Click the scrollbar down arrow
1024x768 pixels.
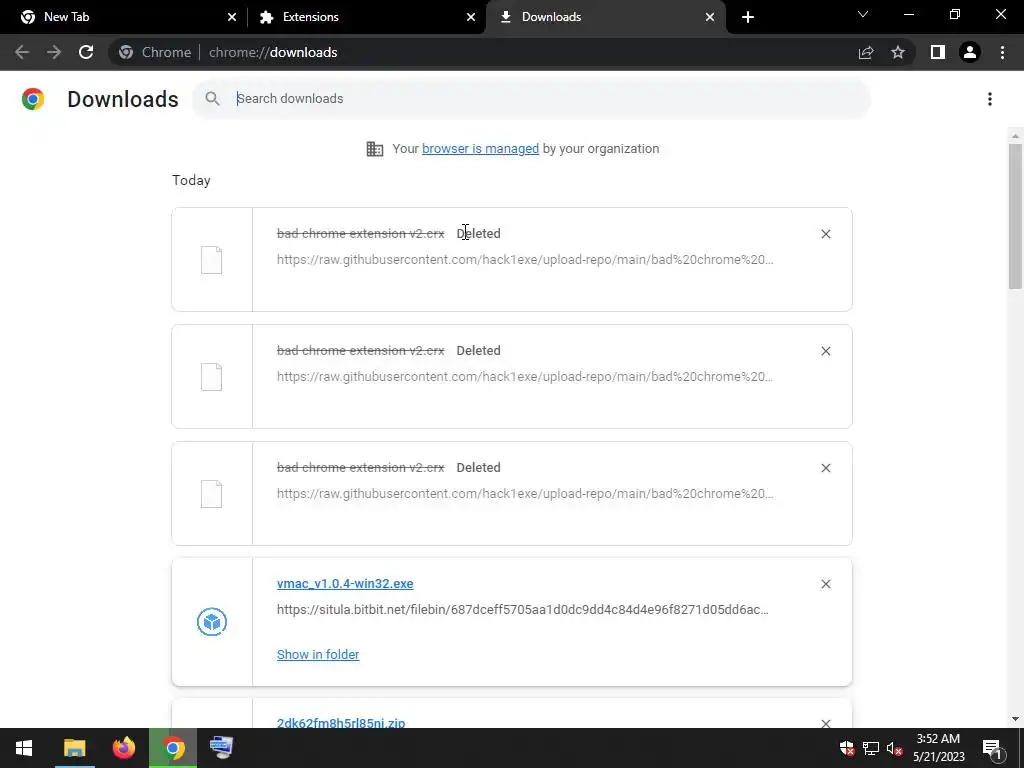coord(1015,719)
